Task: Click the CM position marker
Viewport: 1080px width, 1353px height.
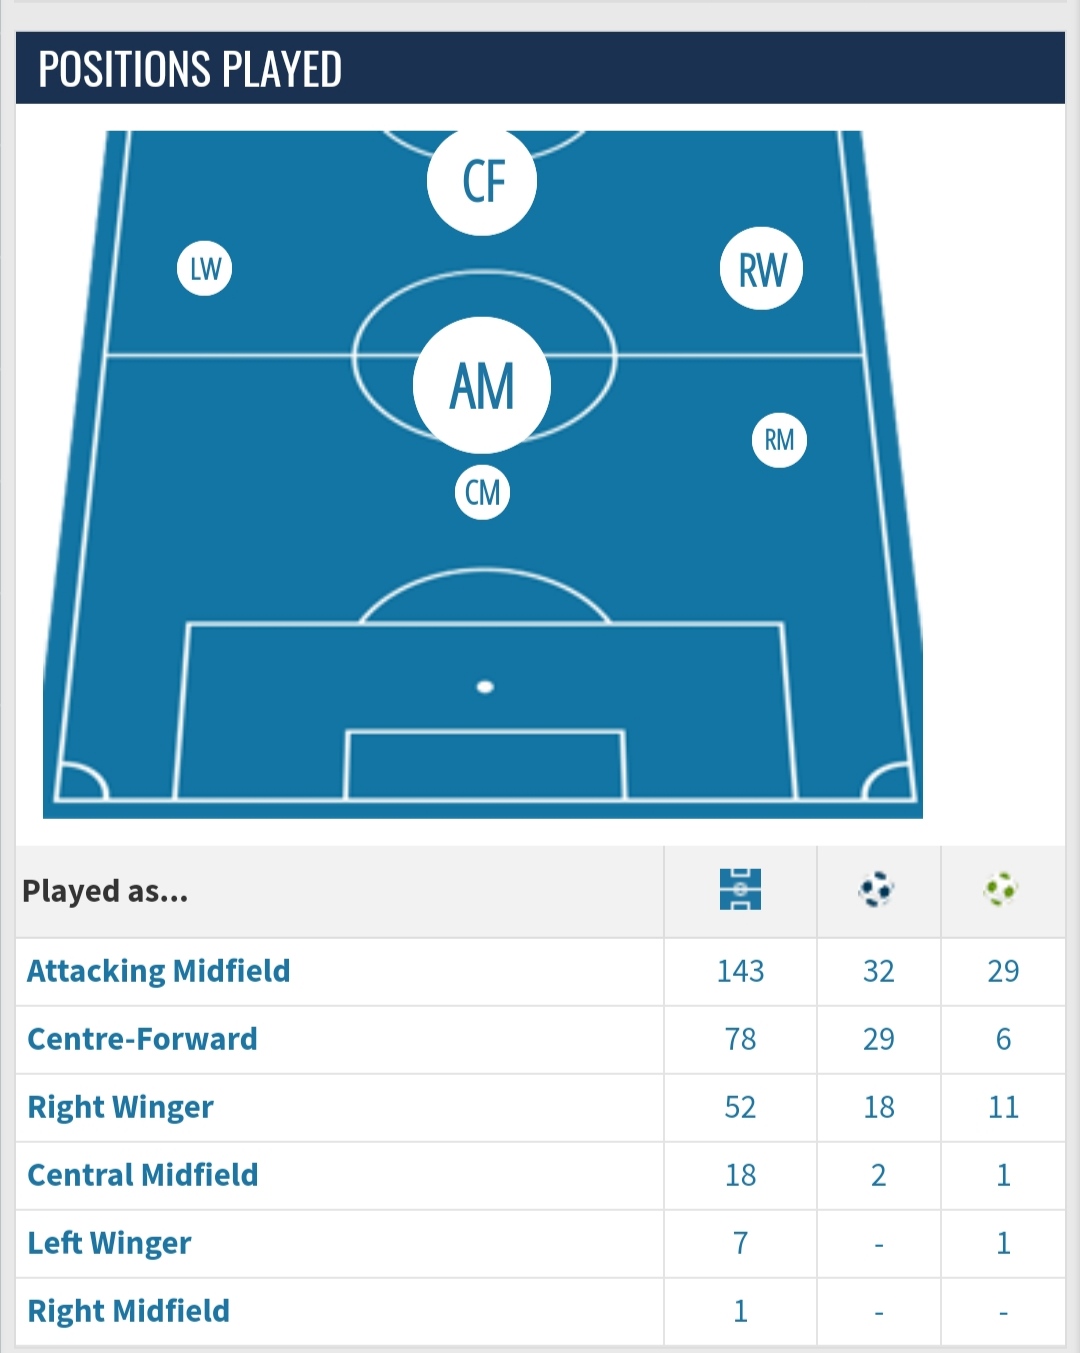Action: pos(483,492)
